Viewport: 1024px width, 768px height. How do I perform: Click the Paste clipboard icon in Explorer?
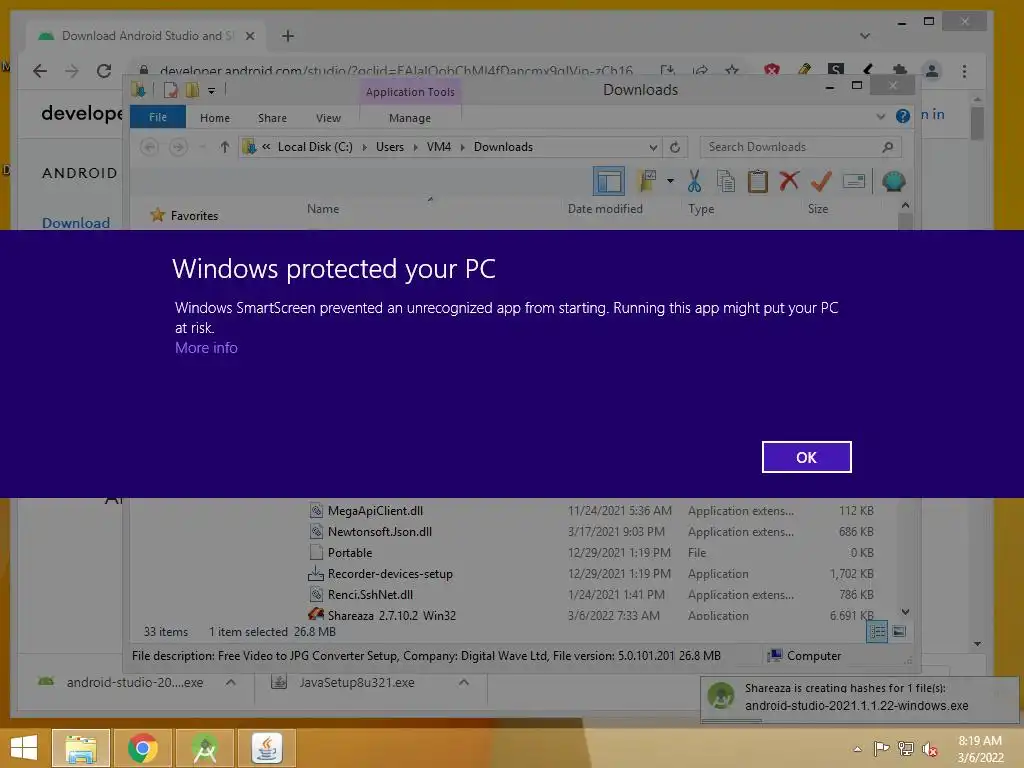[x=758, y=181]
